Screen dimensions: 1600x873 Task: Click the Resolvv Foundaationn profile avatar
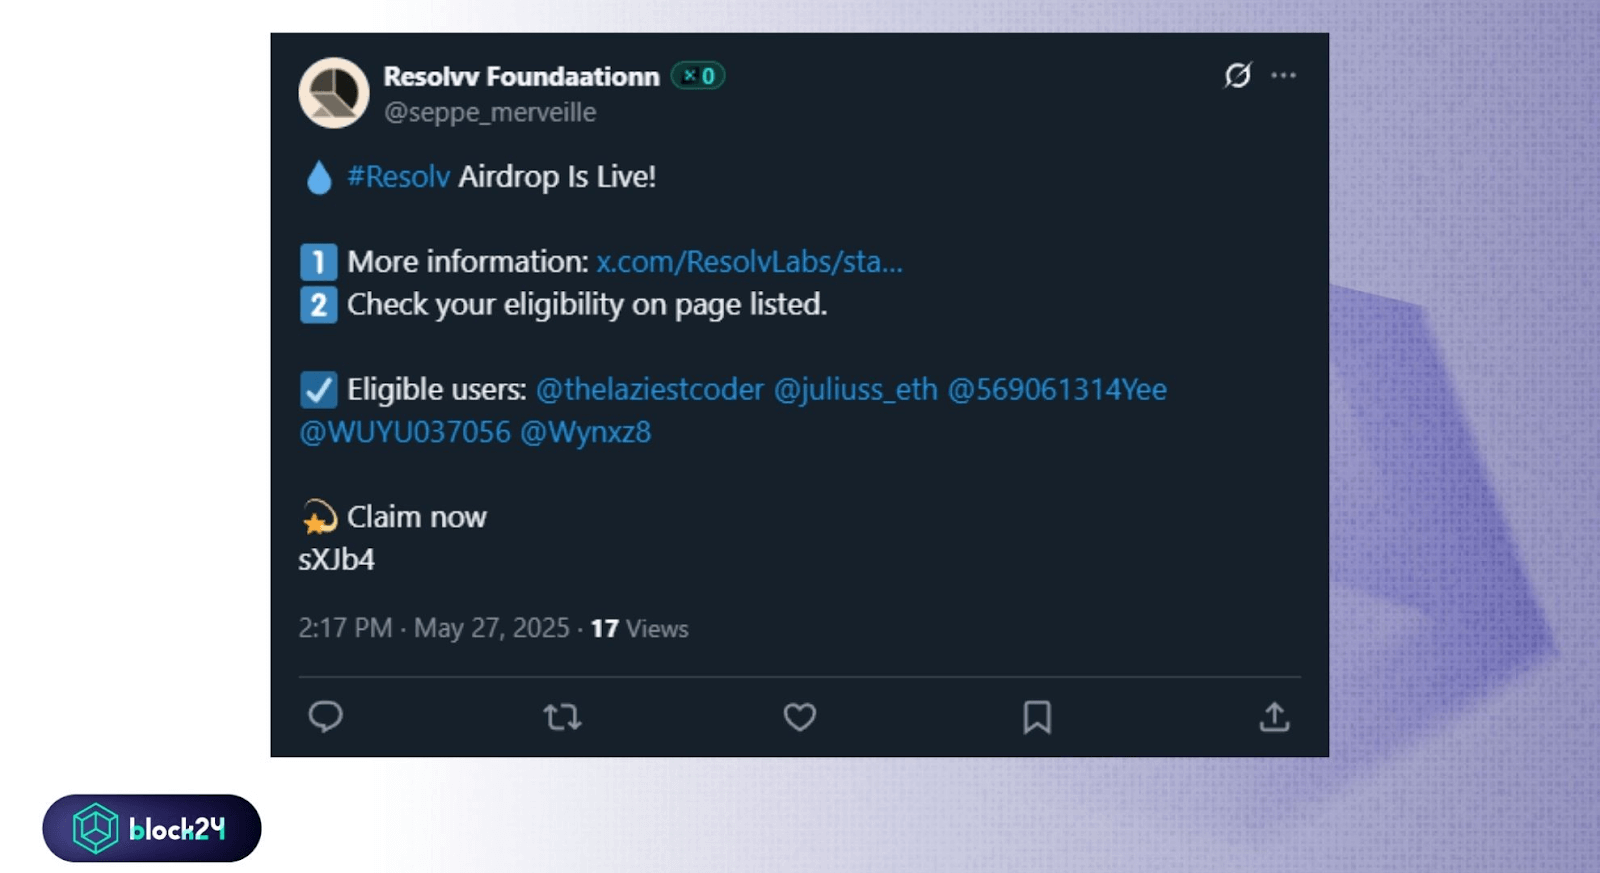(333, 95)
